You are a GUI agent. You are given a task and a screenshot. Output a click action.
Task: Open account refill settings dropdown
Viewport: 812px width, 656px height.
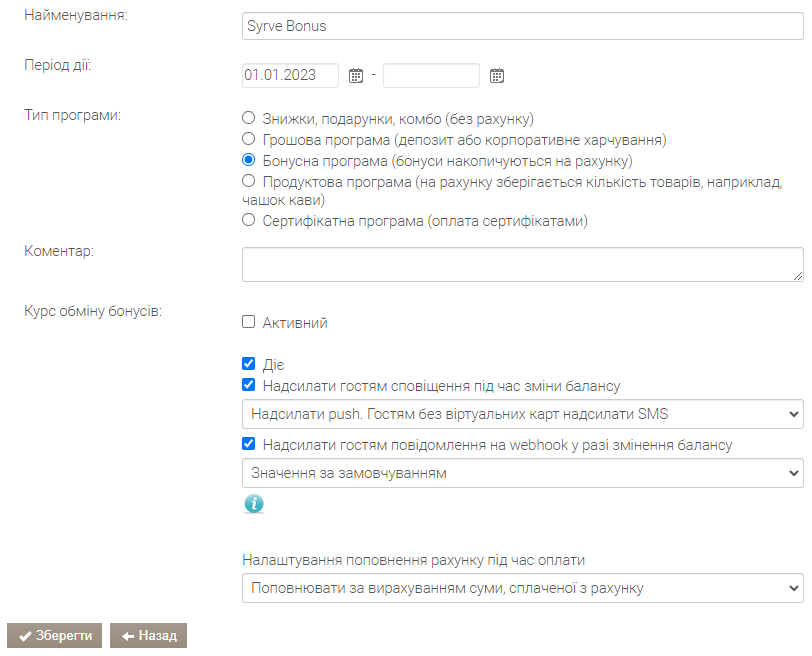pos(523,588)
